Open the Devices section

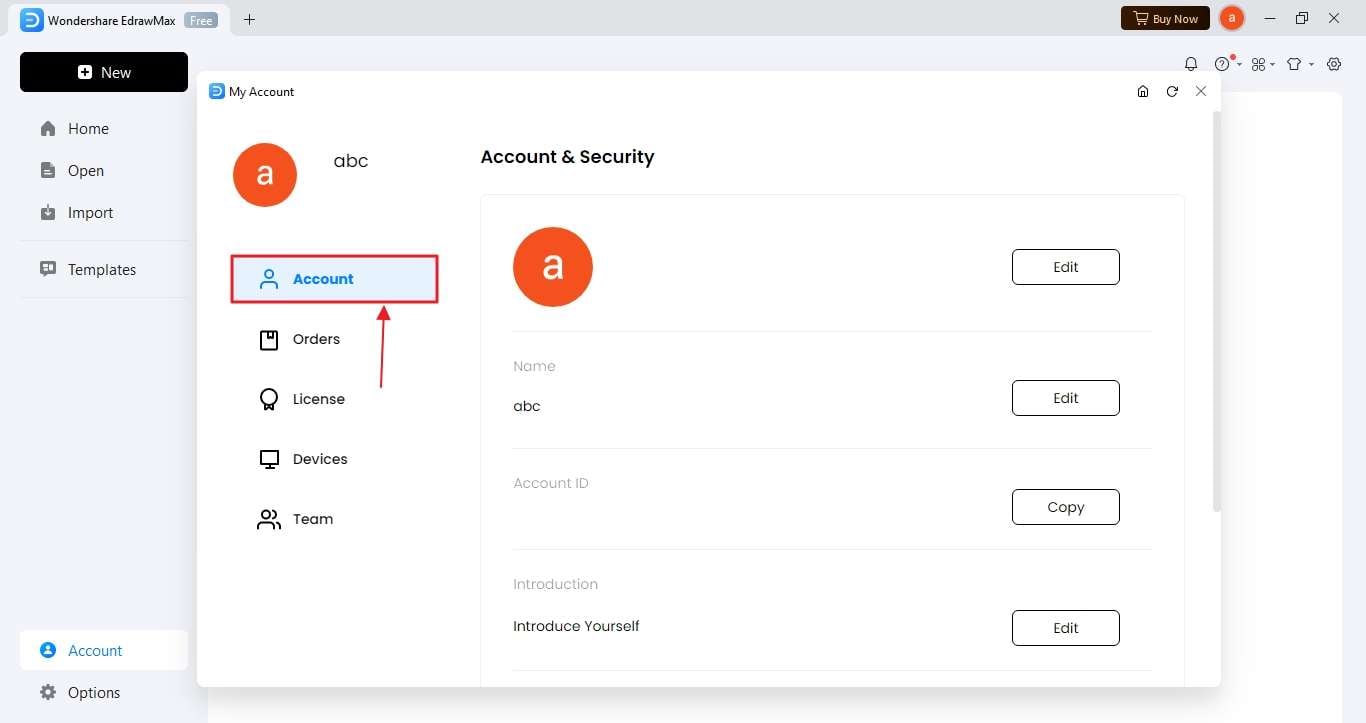[x=320, y=459]
